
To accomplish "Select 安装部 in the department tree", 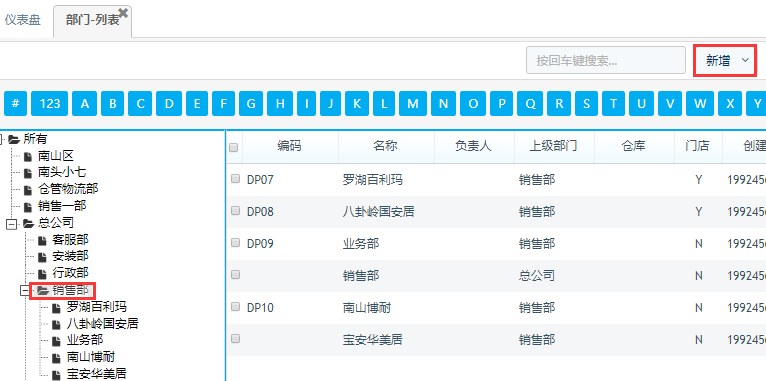I will [x=70, y=256].
